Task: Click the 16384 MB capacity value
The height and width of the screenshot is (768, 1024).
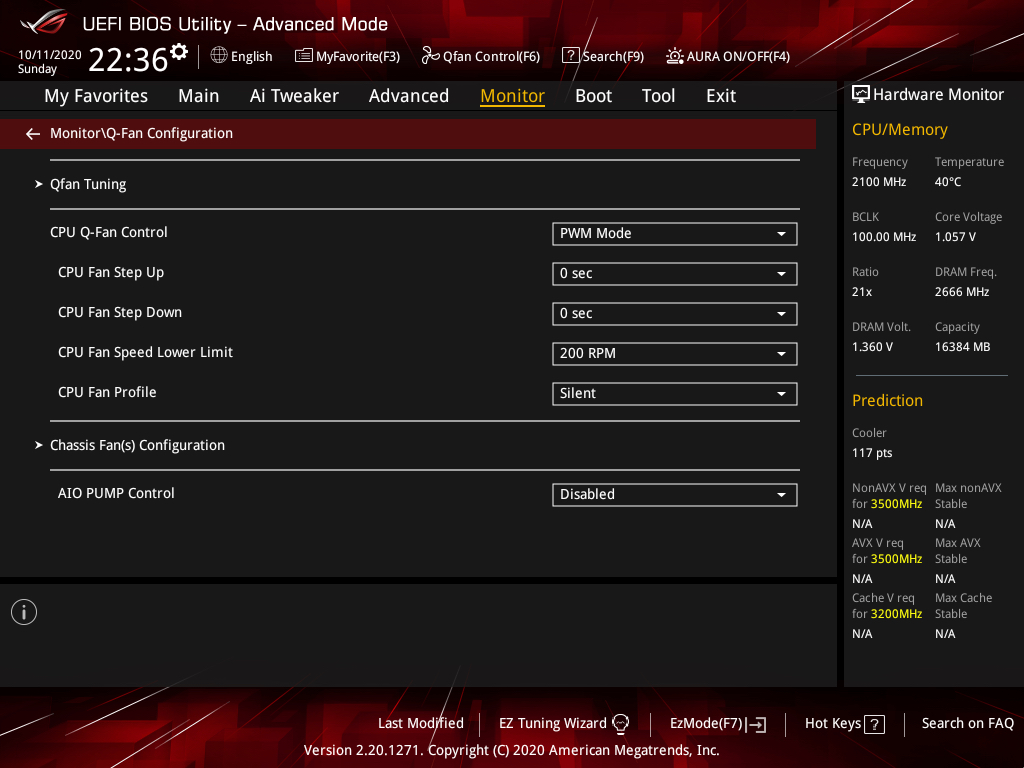Action: click(962, 347)
